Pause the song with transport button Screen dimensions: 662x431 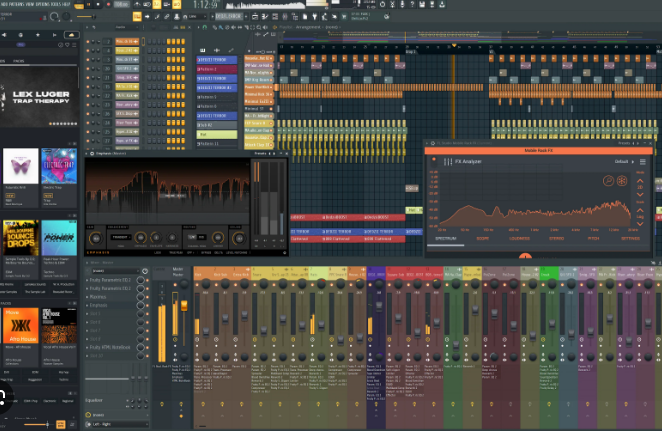pos(89,4)
